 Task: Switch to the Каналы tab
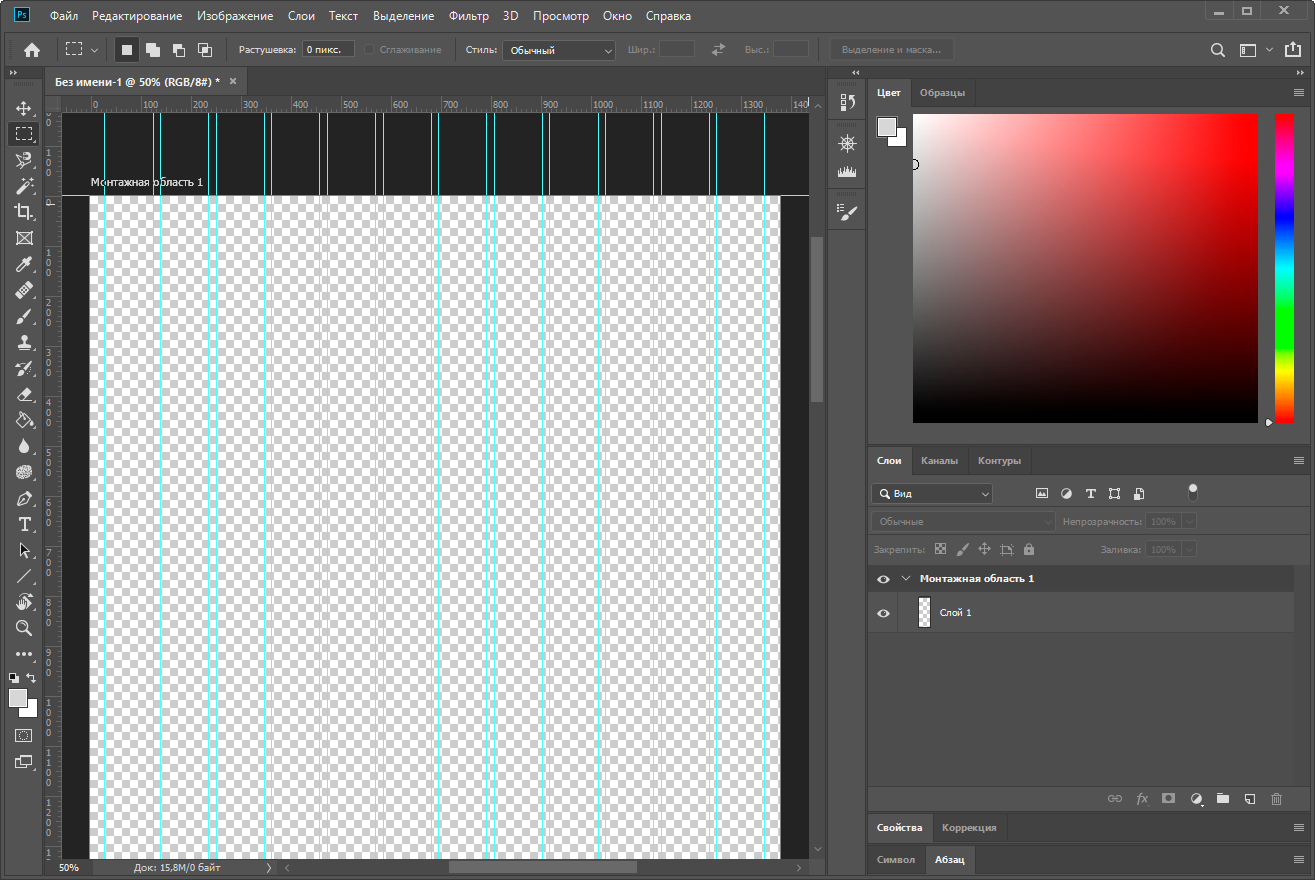tap(939, 461)
